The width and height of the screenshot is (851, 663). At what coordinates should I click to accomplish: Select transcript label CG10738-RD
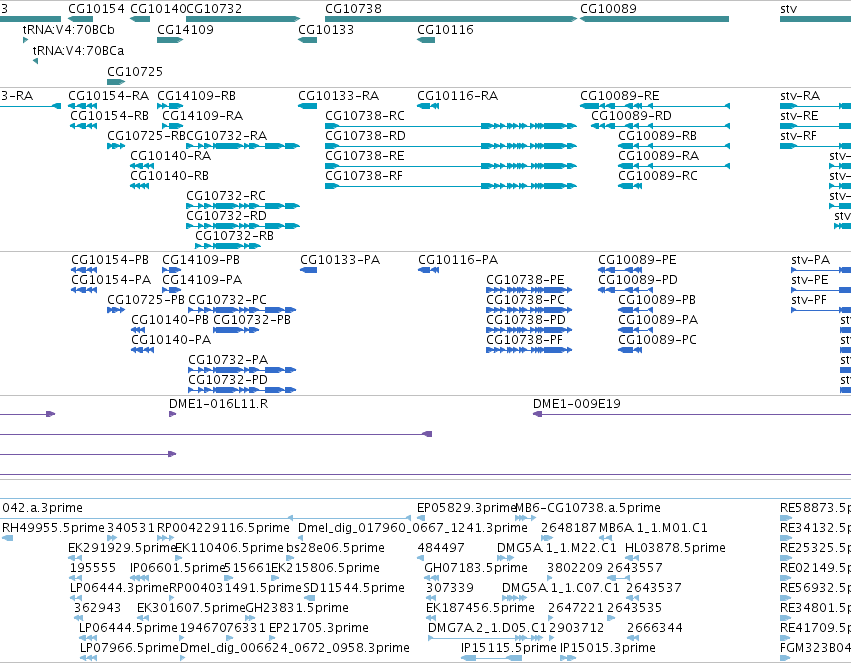click(x=365, y=136)
